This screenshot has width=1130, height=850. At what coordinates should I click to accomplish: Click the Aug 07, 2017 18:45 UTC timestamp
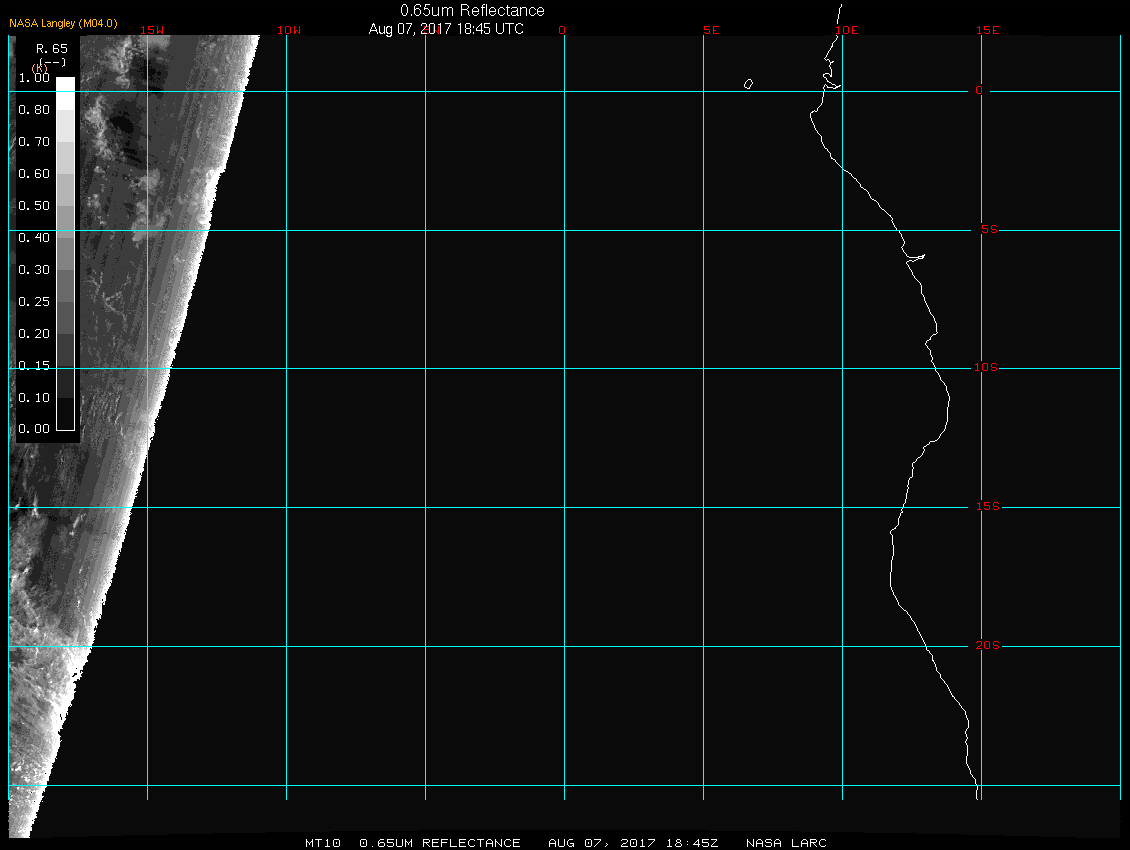[446, 29]
